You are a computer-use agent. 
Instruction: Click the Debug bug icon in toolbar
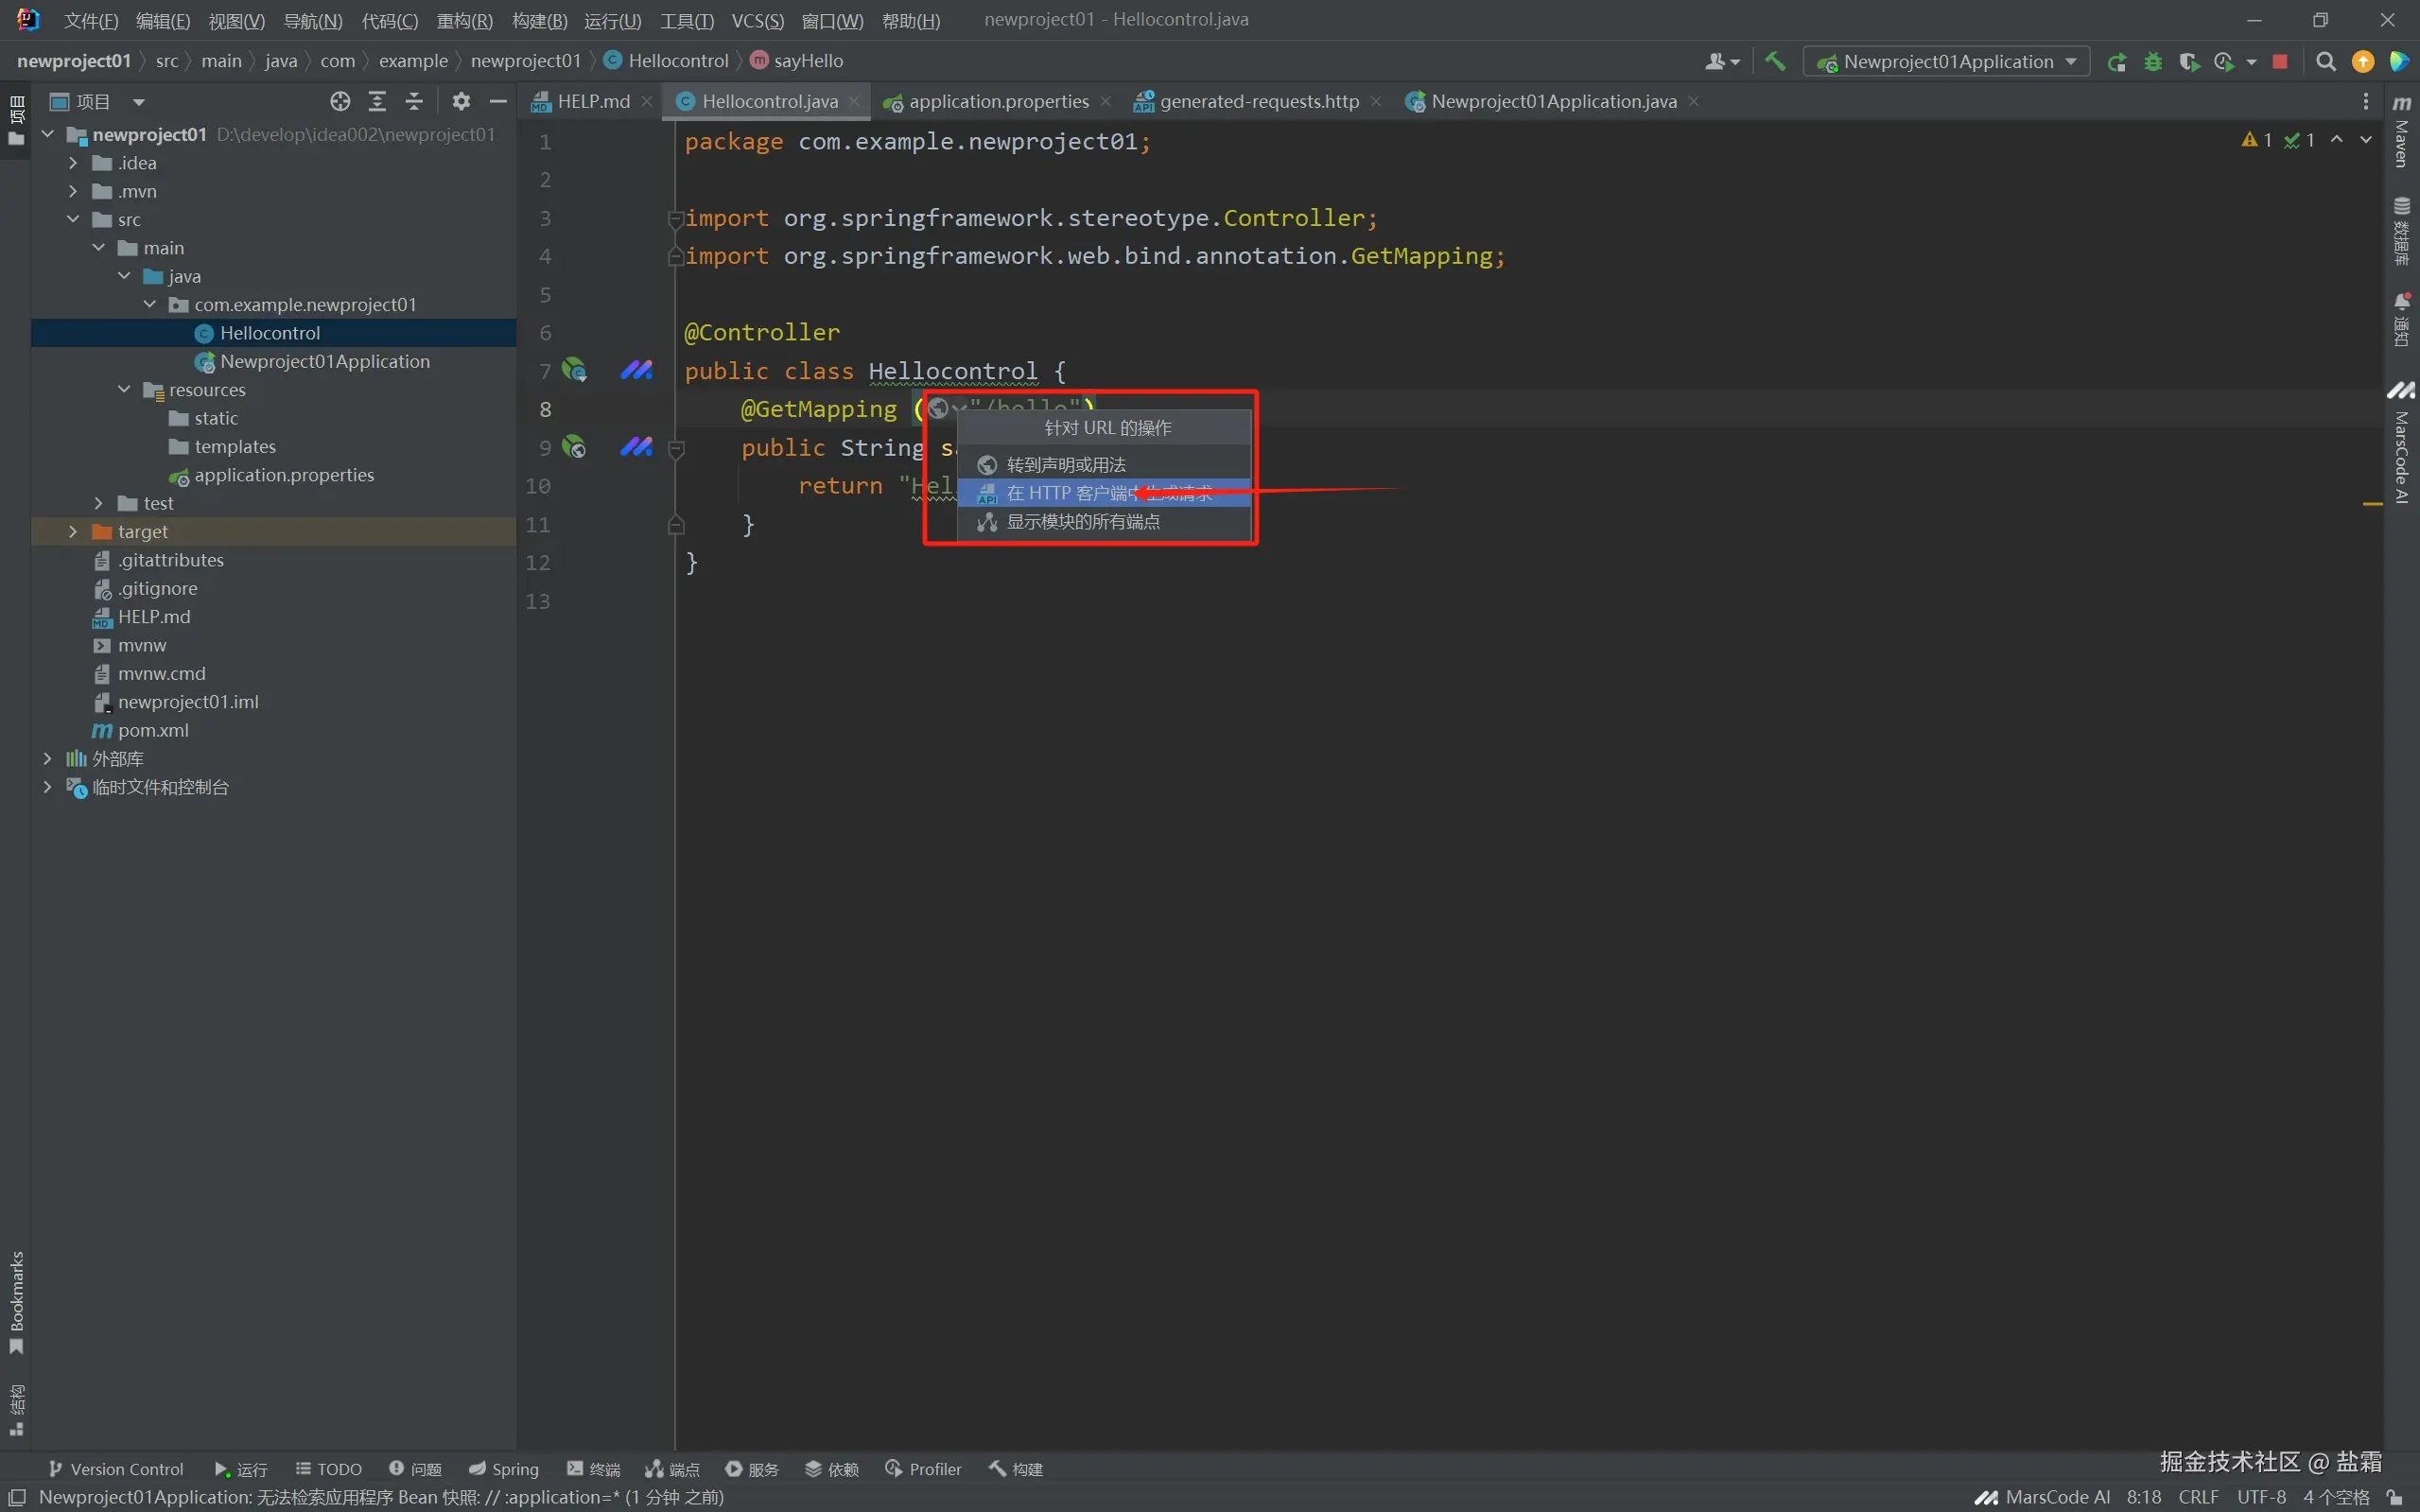(x=2153, y=62)
